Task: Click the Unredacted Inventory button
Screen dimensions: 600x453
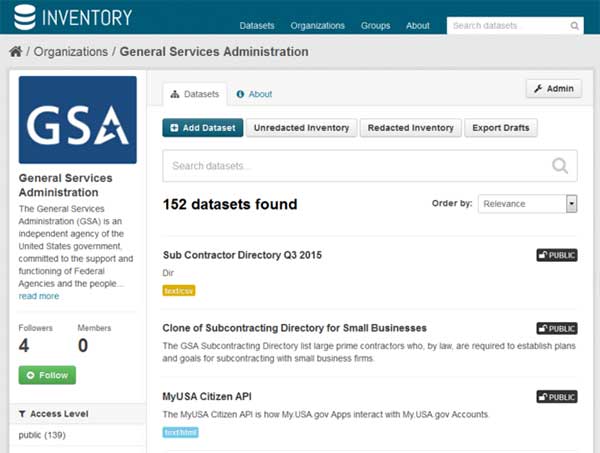Action: pyautogui.click(x=301, y=128)
